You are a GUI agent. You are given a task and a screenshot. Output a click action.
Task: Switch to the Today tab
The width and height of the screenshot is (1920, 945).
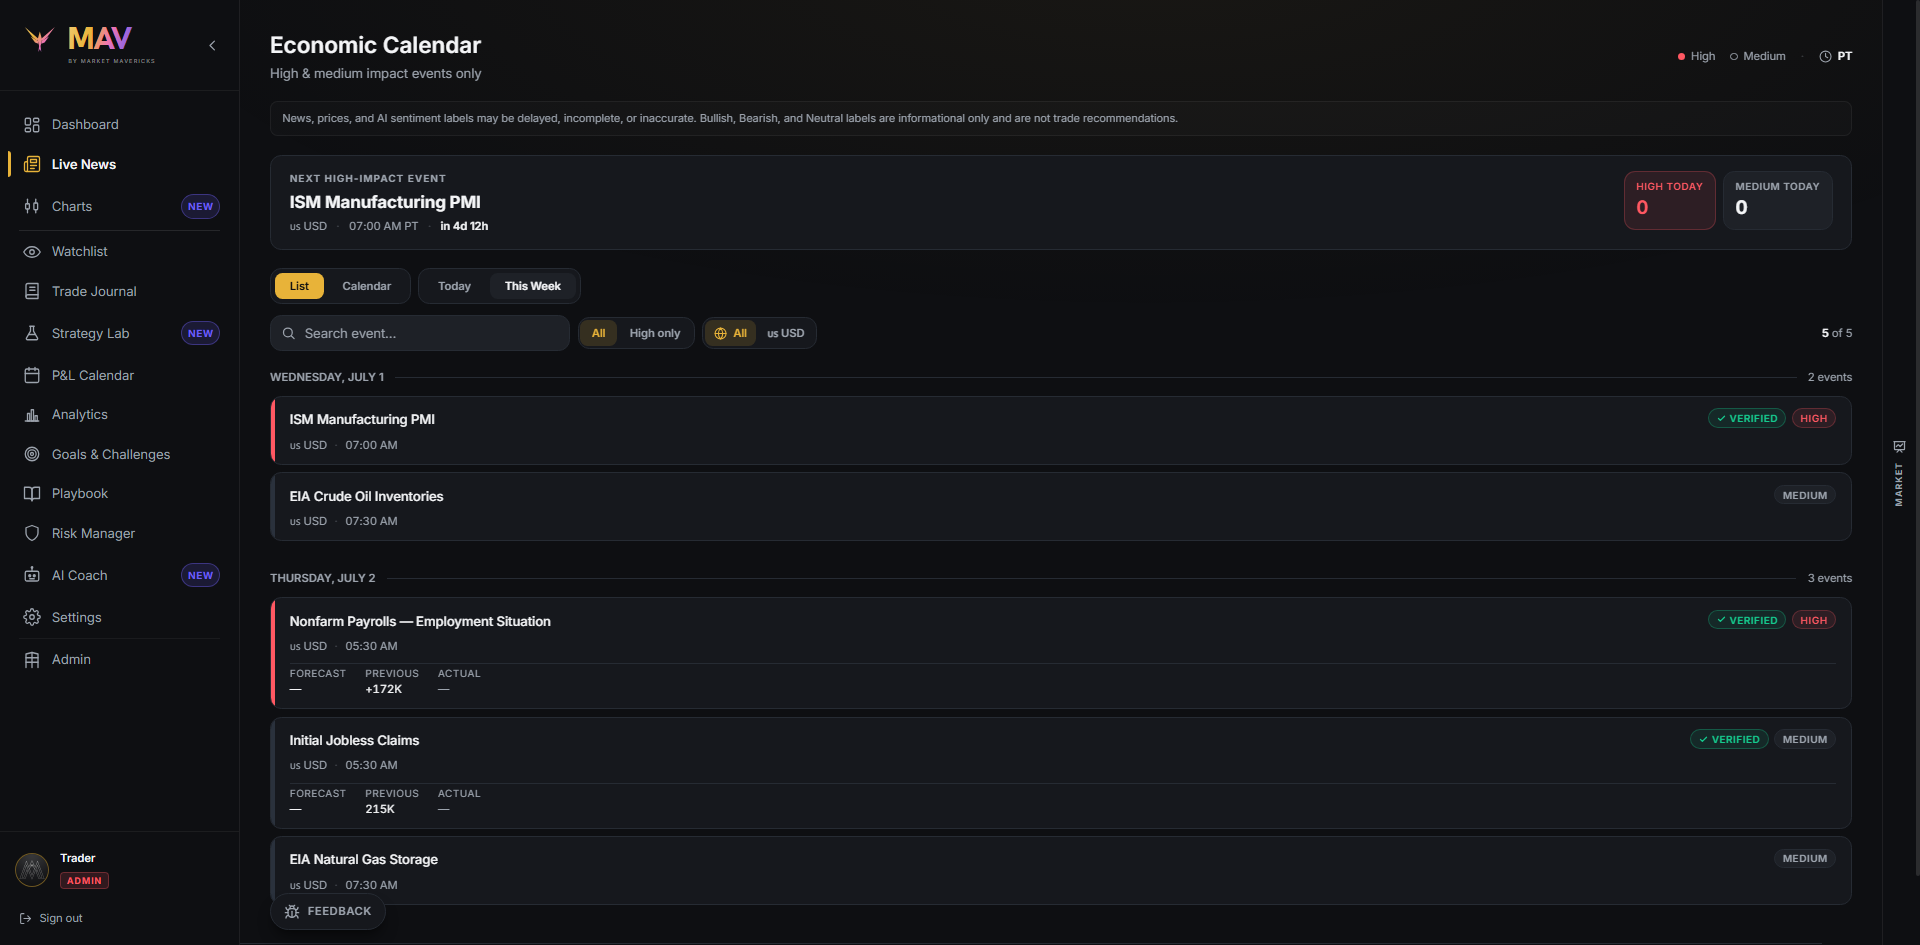(x=454, y=287)
